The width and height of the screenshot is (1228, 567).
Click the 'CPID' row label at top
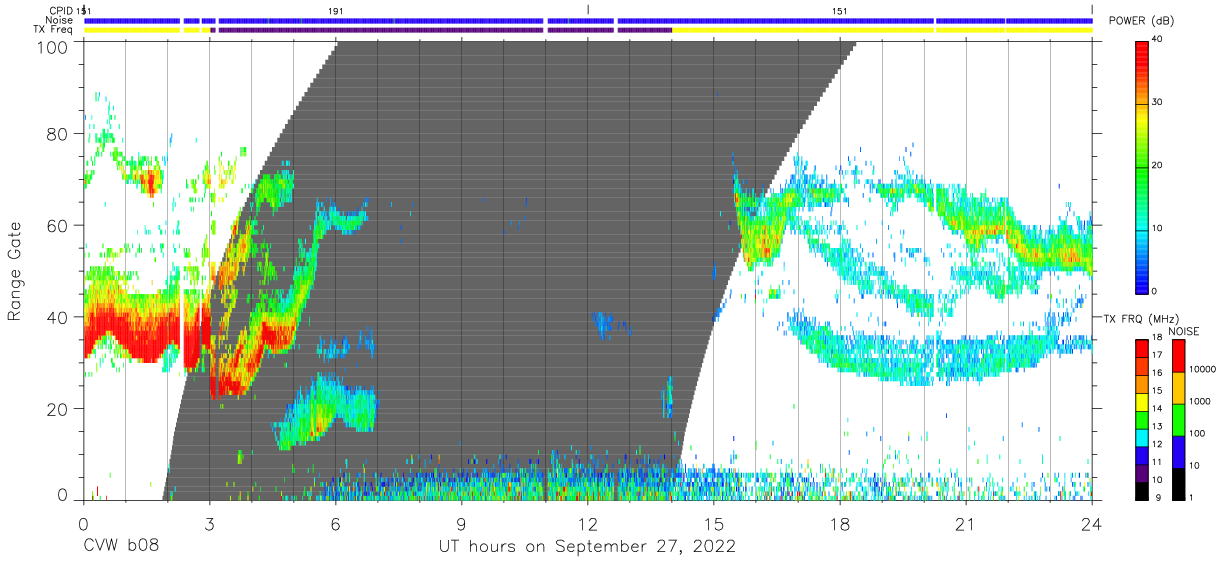tap(60, 10)
